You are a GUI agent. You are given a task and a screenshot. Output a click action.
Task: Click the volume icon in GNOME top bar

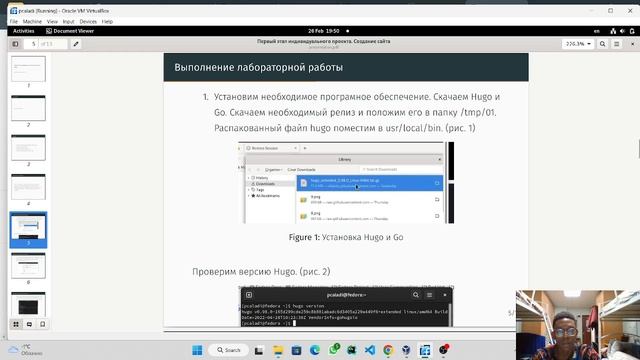622,31
